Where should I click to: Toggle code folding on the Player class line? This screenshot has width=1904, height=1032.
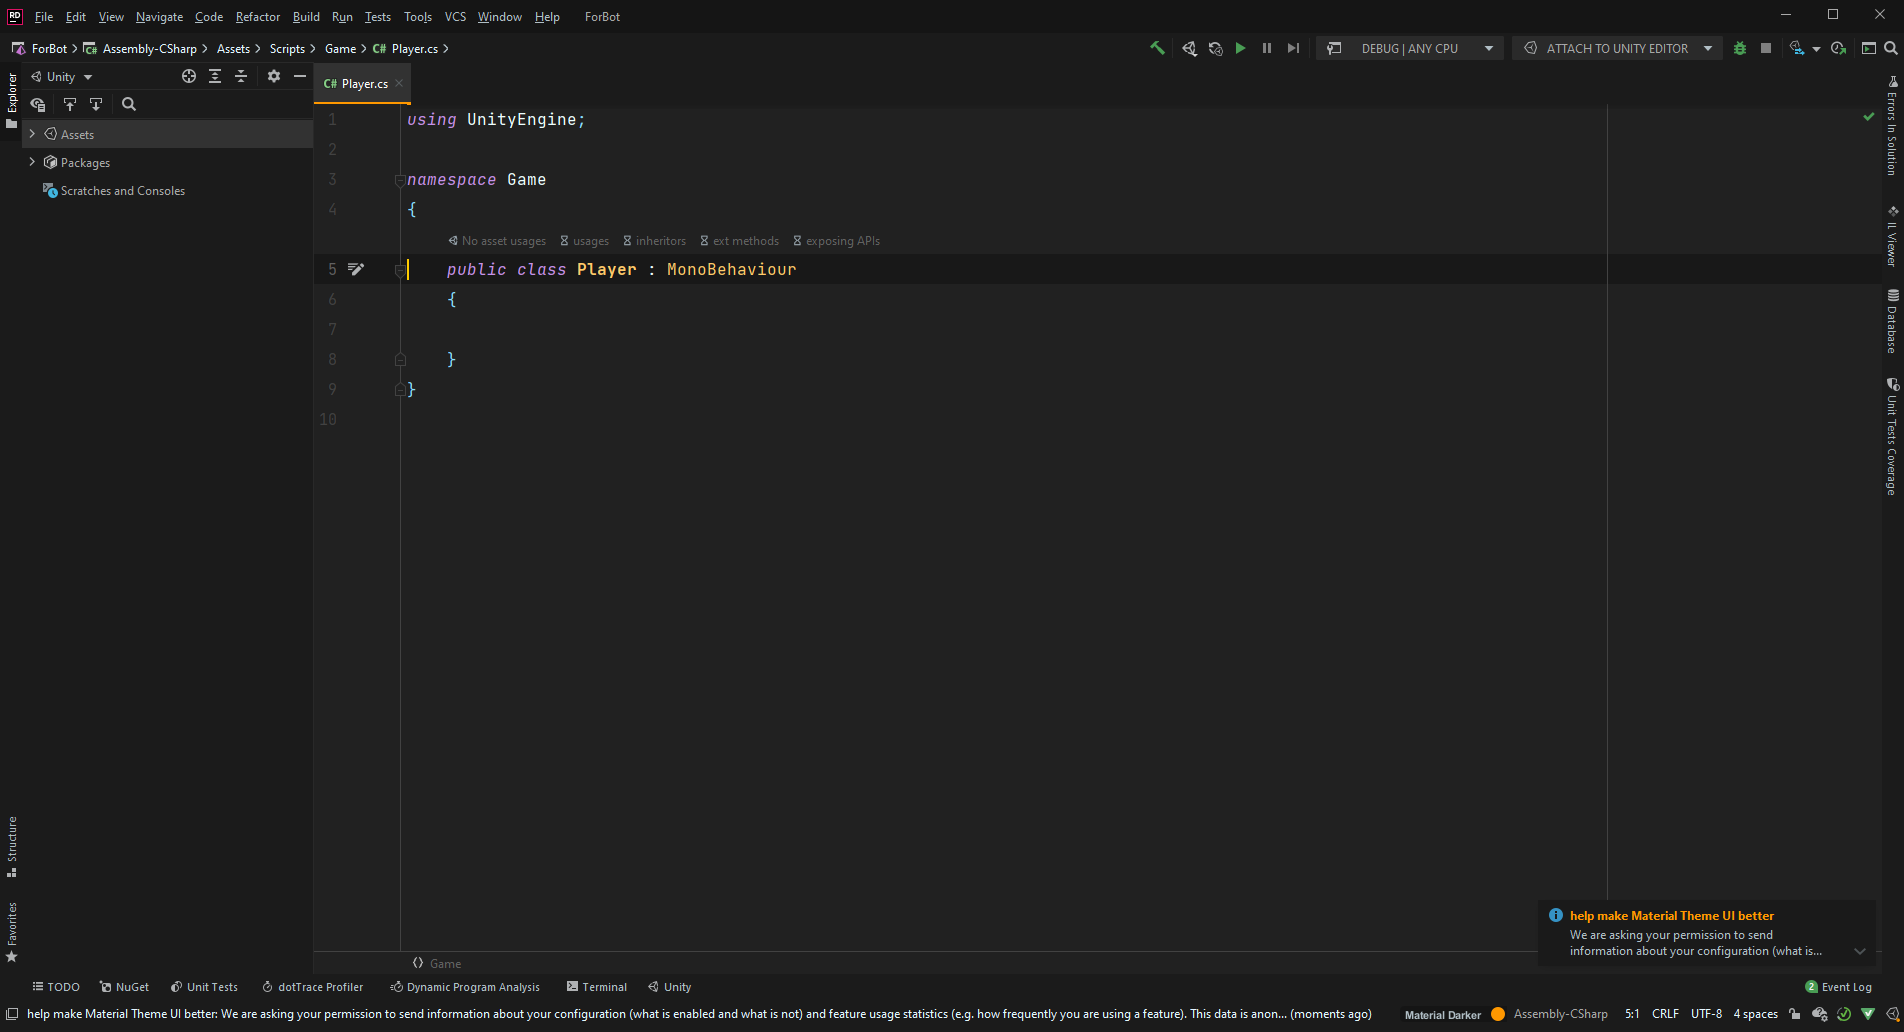pos(400,270)
